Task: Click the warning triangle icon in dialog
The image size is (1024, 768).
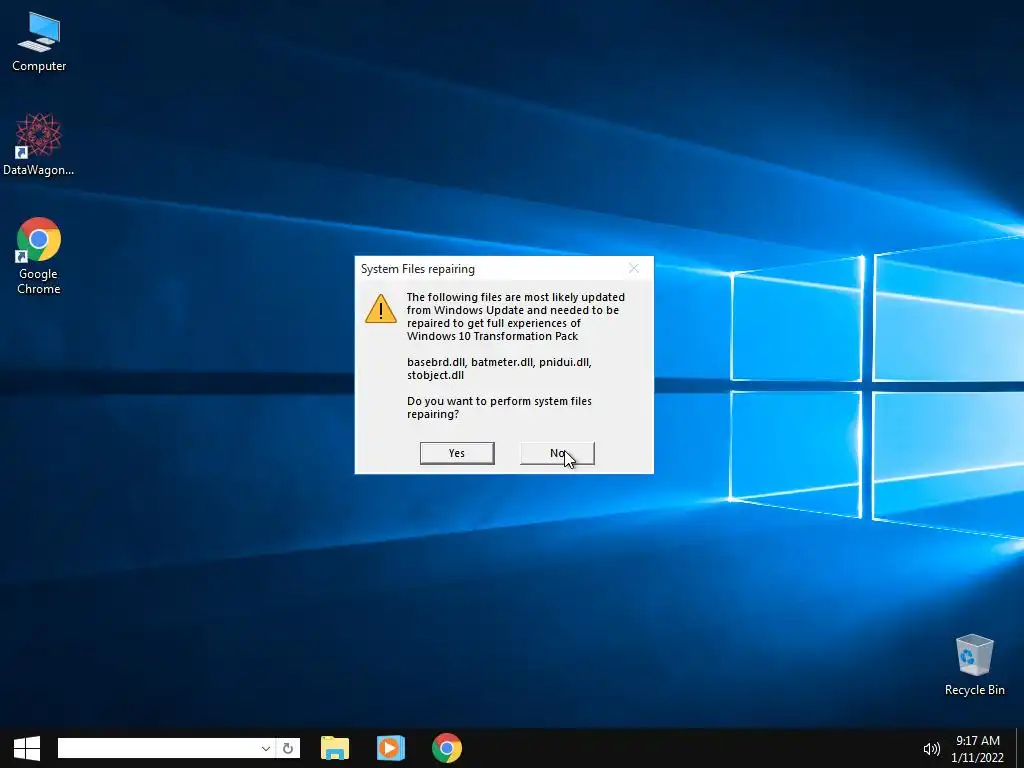Action: (381, 309)
